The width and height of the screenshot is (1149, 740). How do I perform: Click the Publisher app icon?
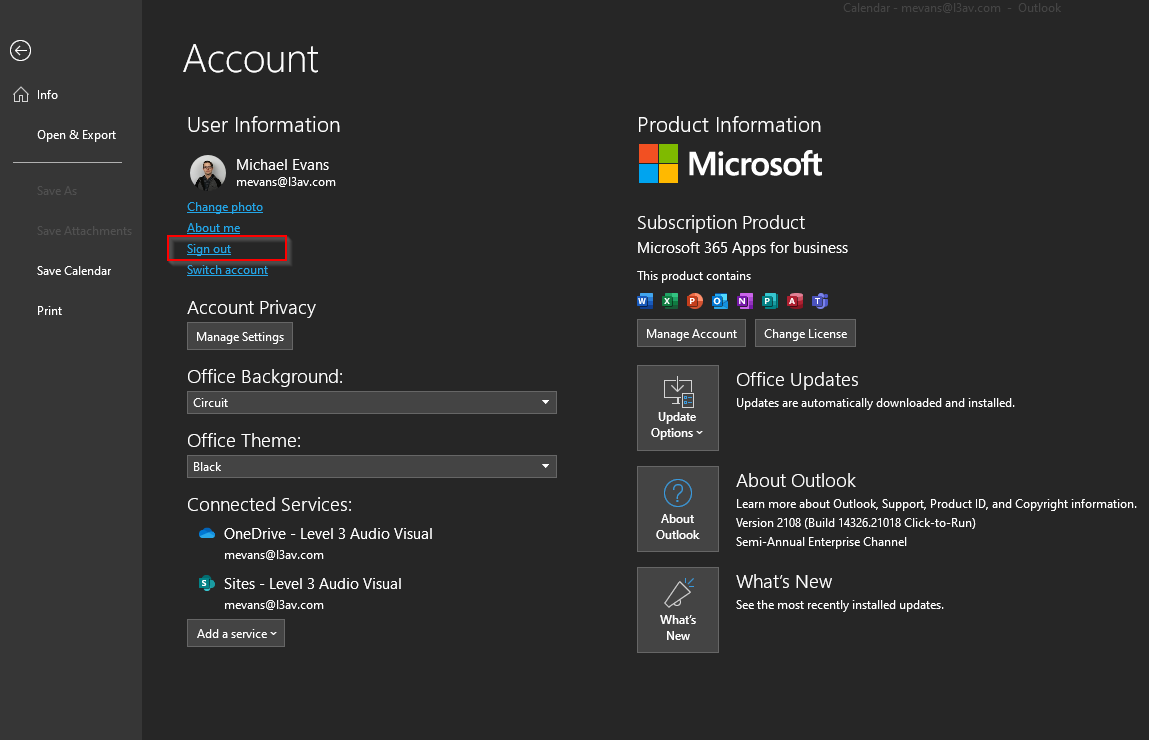(769, 300)
